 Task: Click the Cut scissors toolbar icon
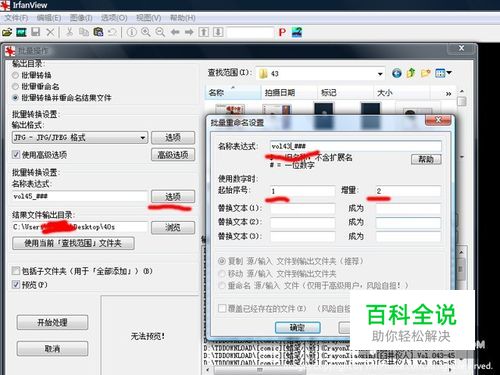(x=69, y=32)
